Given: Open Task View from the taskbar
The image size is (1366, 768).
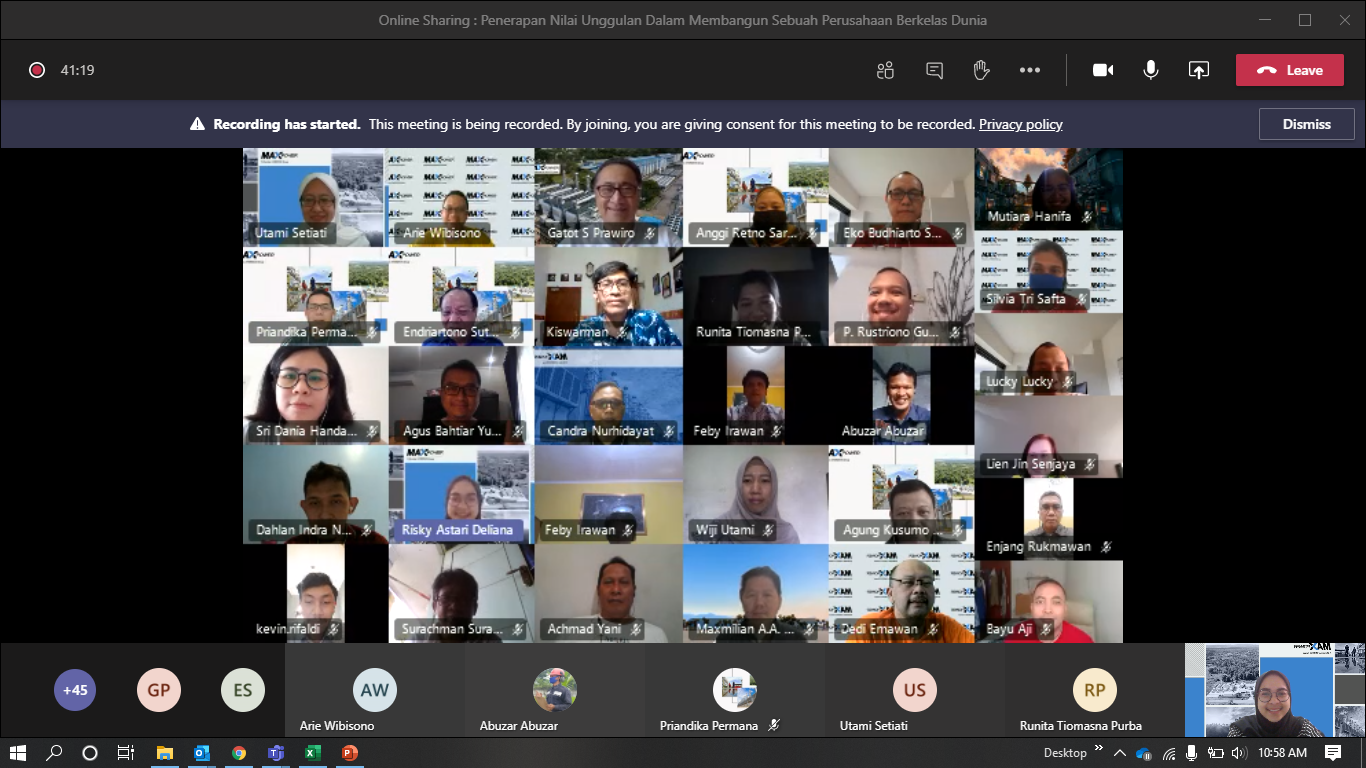Looking at the screenshot, I should click(126, 753).
